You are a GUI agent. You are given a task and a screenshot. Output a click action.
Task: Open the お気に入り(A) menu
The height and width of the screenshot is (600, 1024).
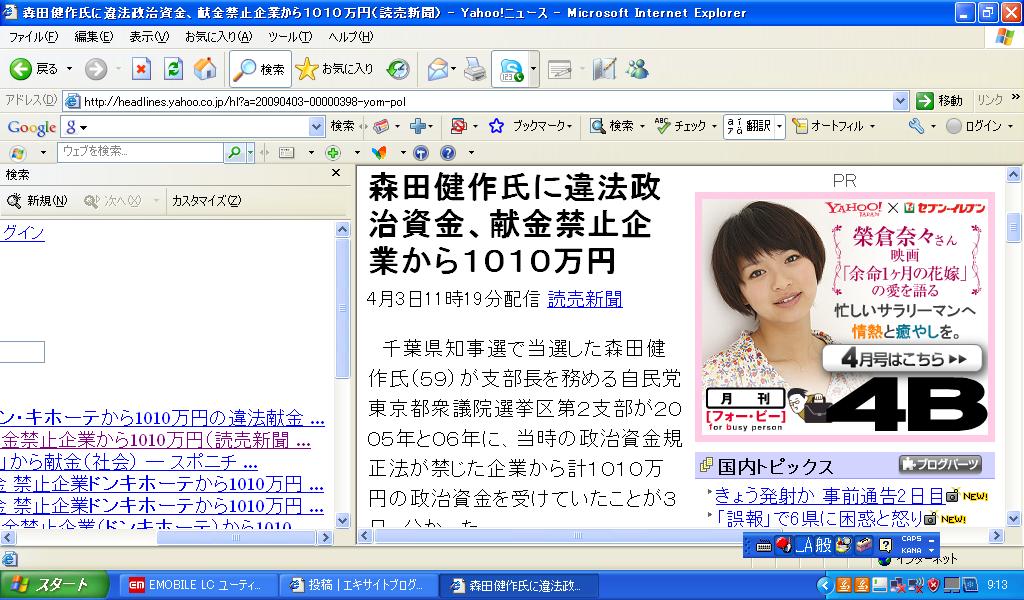218,37
